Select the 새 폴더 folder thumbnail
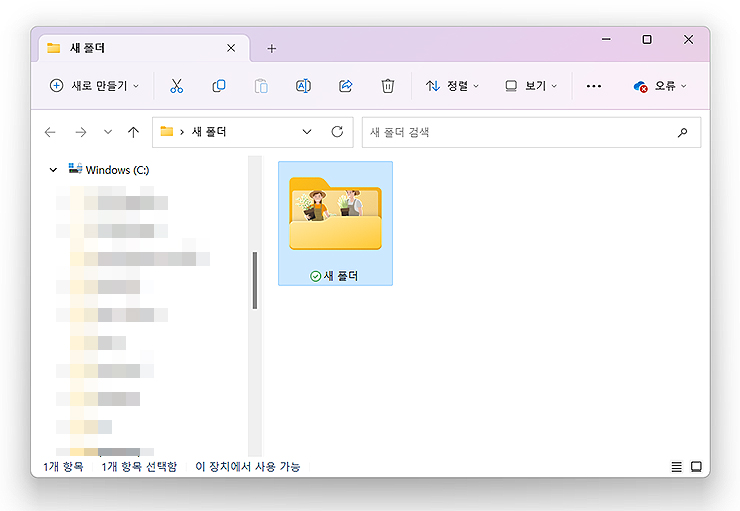The image size is (740, 511). click(x=335, y=223)
